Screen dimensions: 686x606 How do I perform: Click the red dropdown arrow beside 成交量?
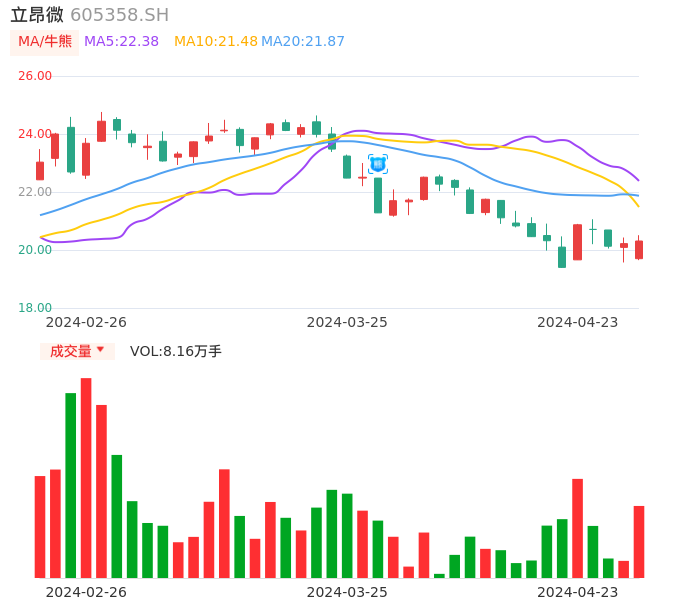(x=100, y=350)
